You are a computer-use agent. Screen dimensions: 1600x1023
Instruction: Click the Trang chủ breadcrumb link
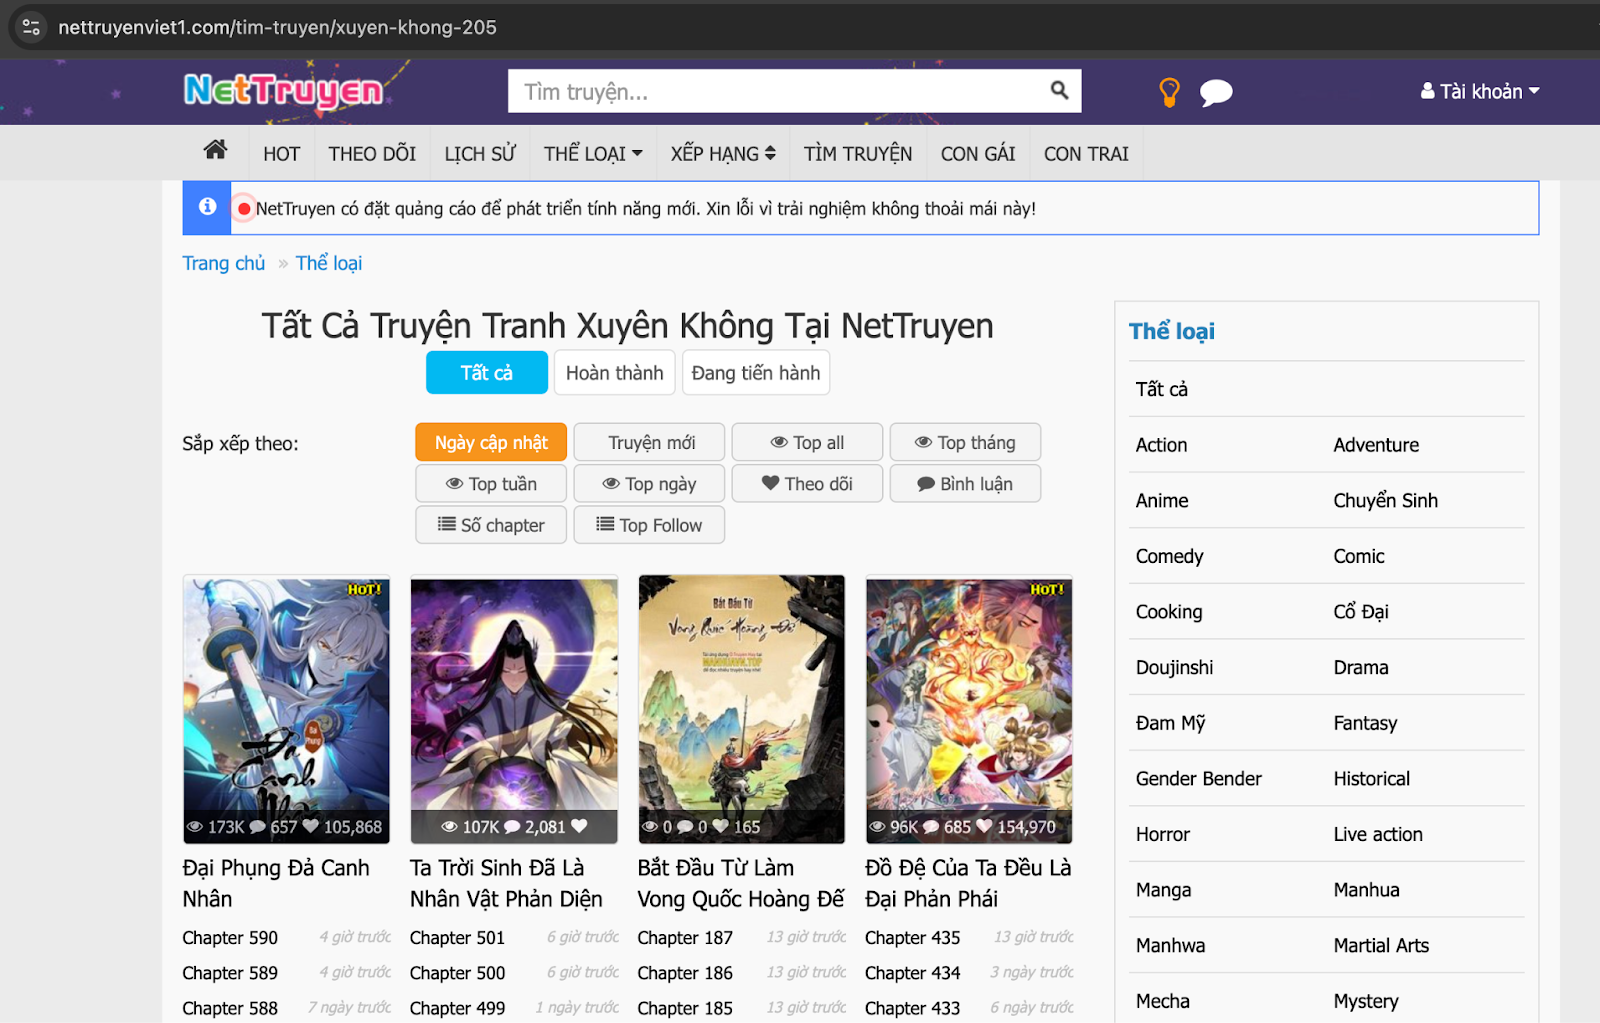pyautogui.click(x=223, y=263)
